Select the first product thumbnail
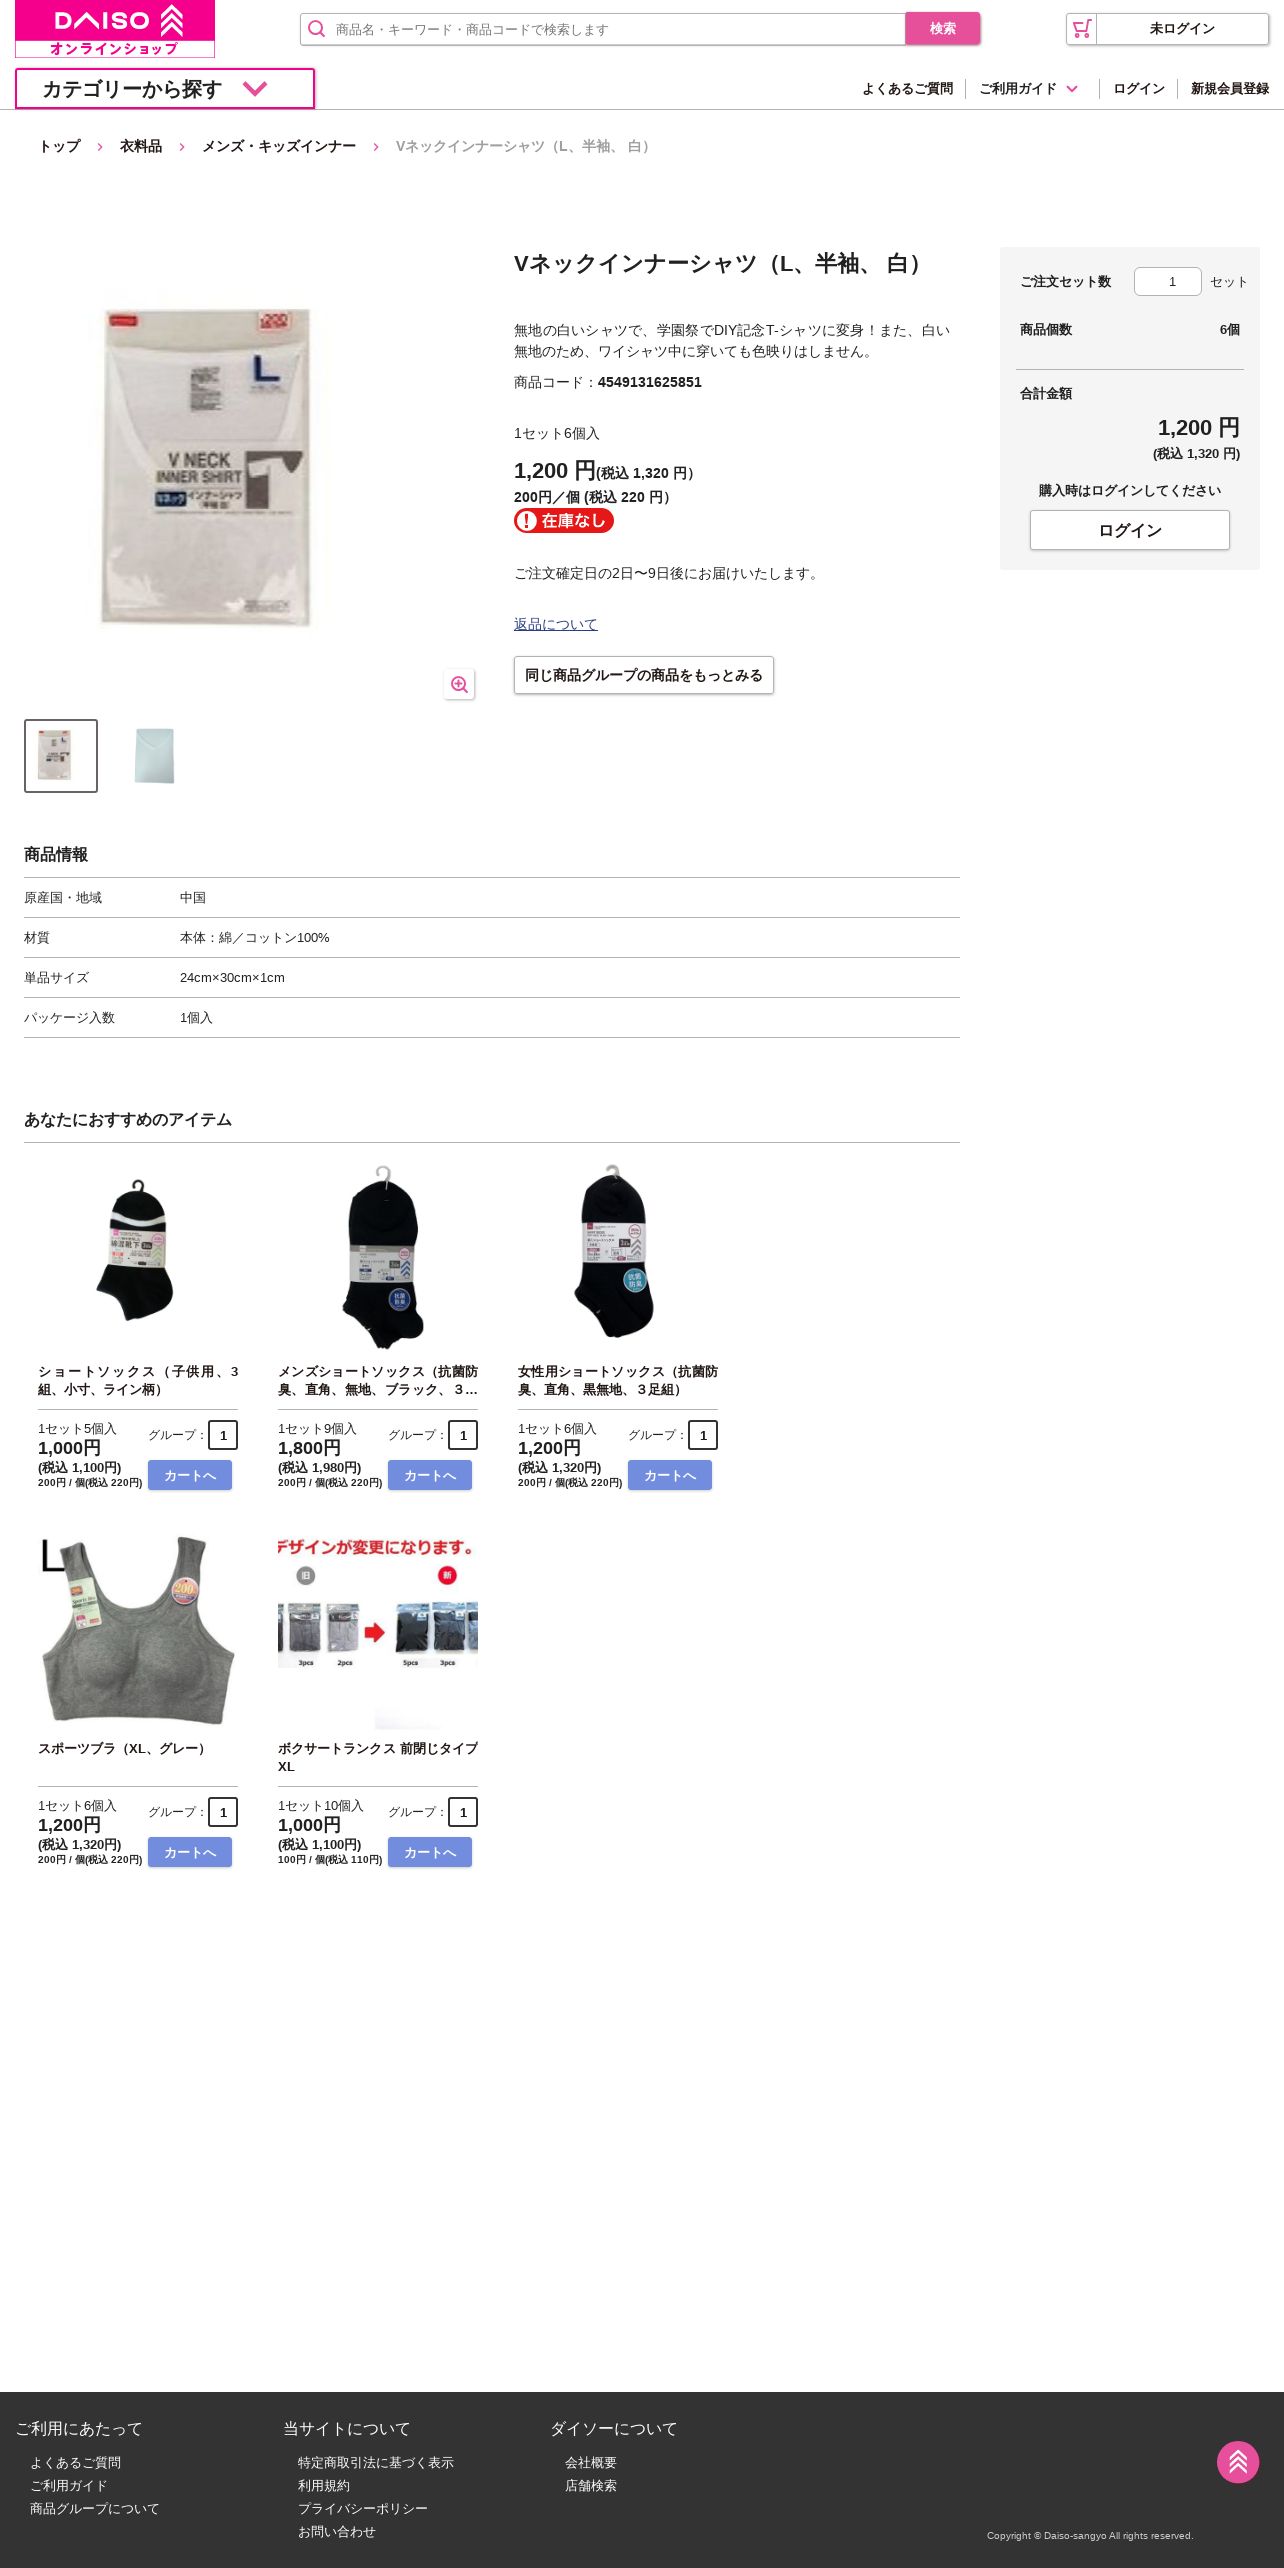 click(61, 756)
